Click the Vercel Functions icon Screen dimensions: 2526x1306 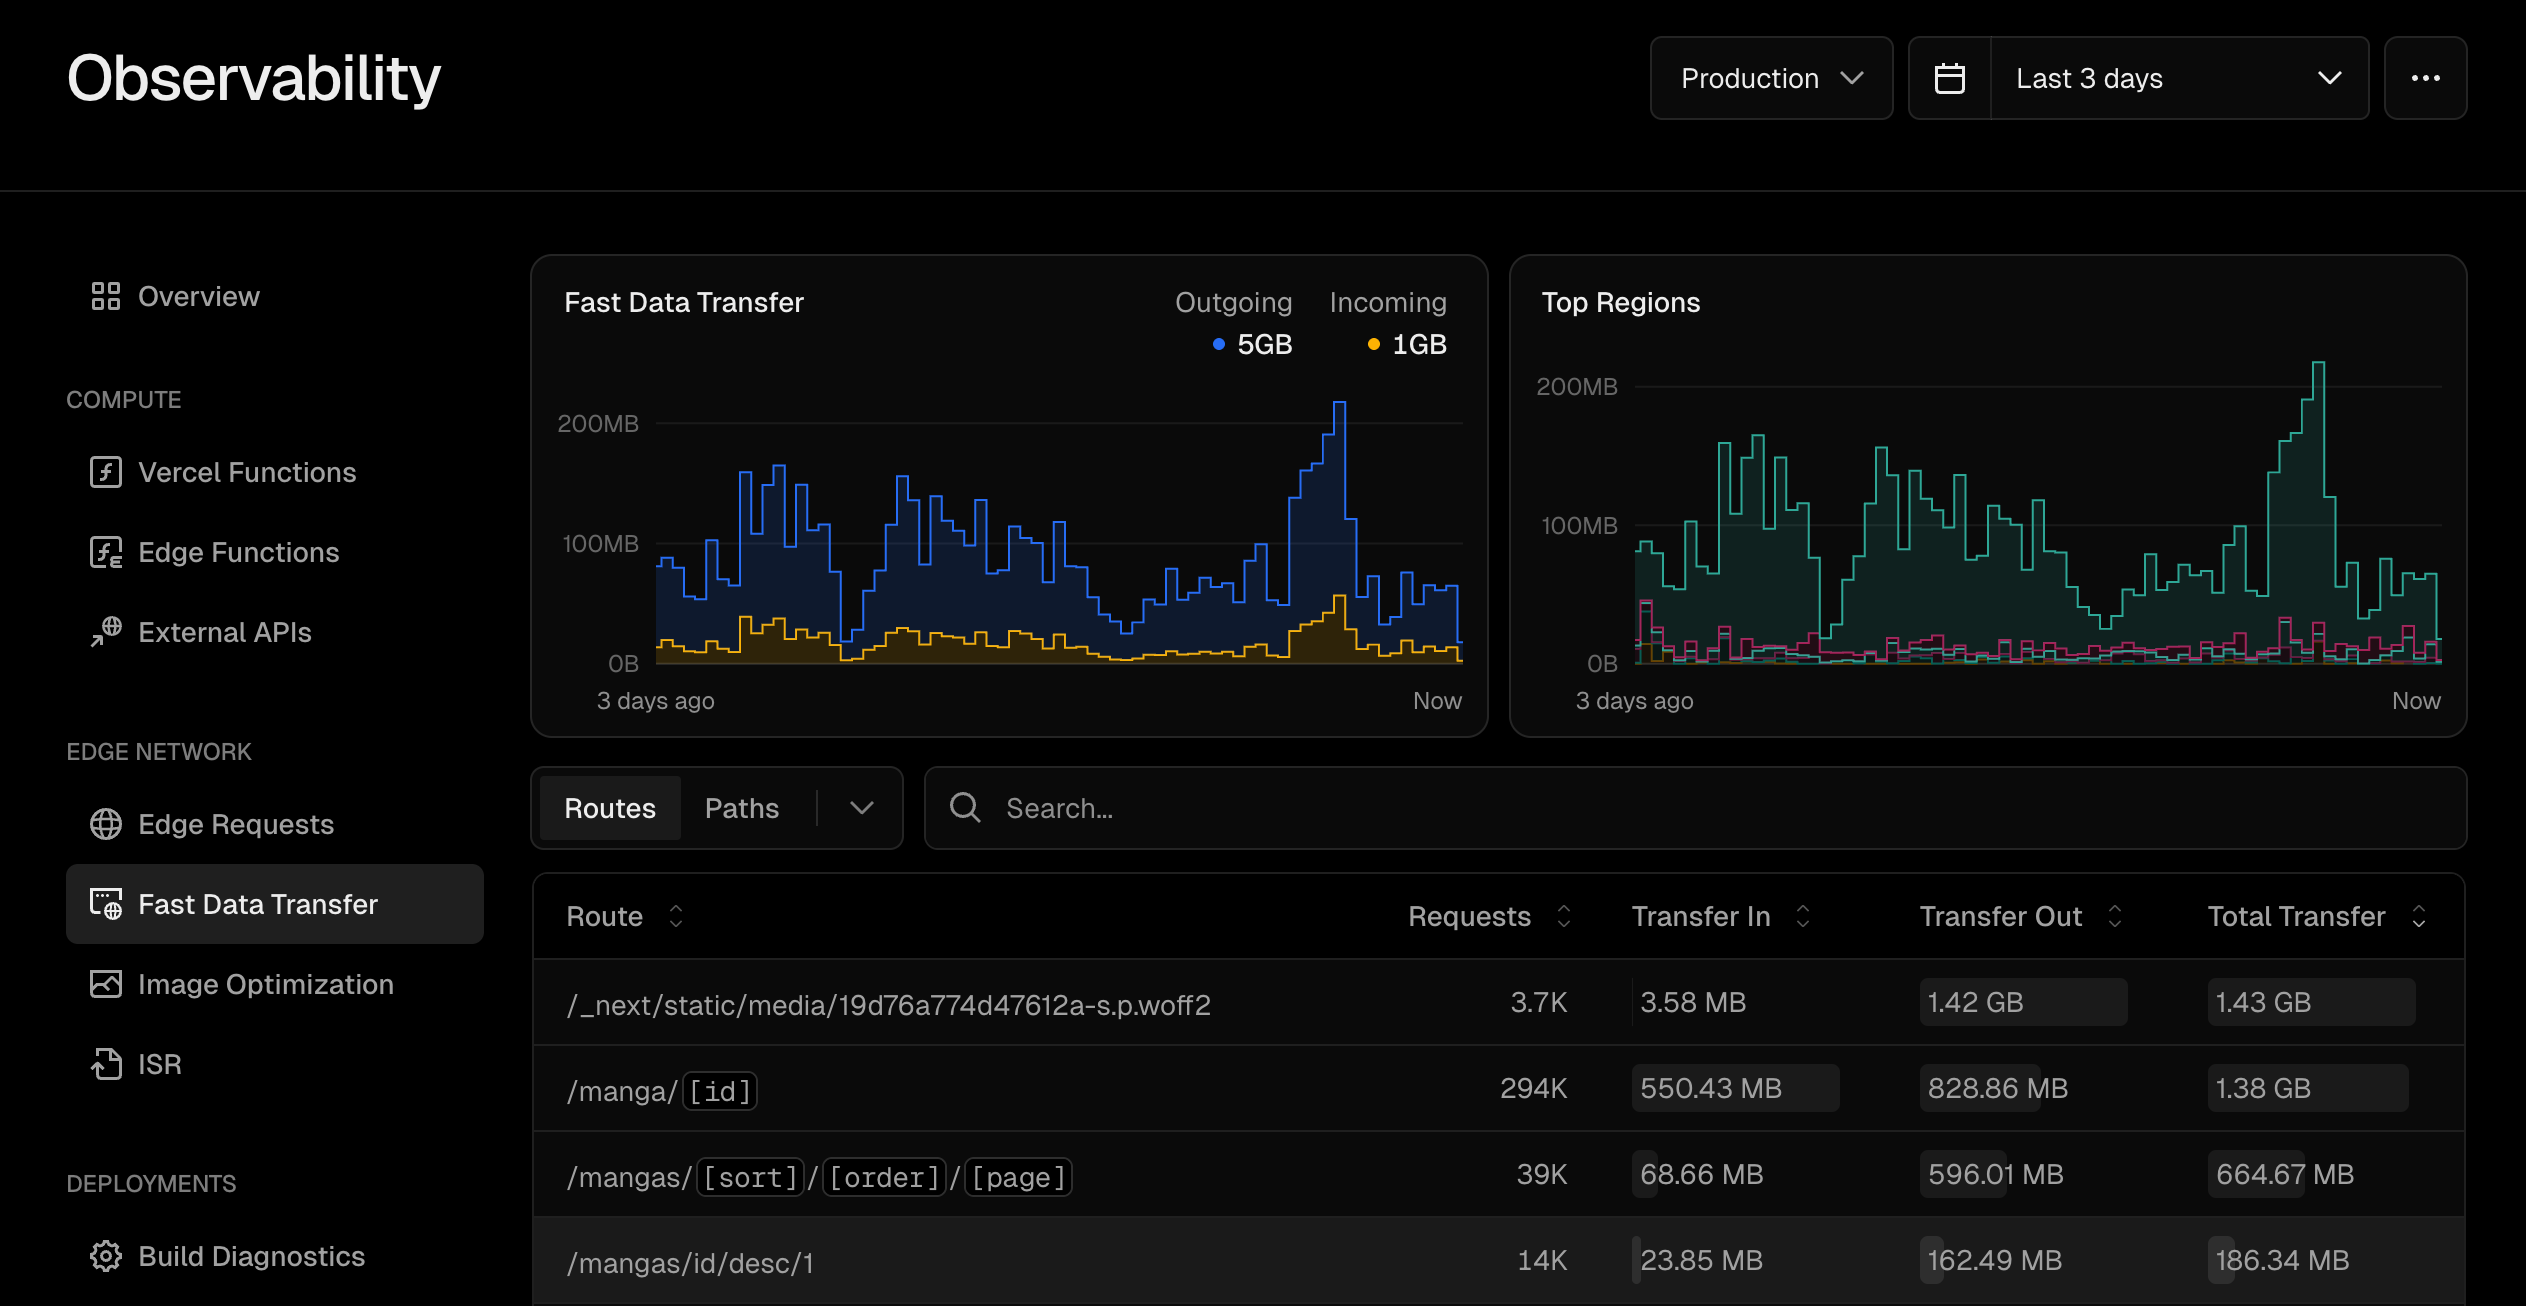(x=105, y=472)
